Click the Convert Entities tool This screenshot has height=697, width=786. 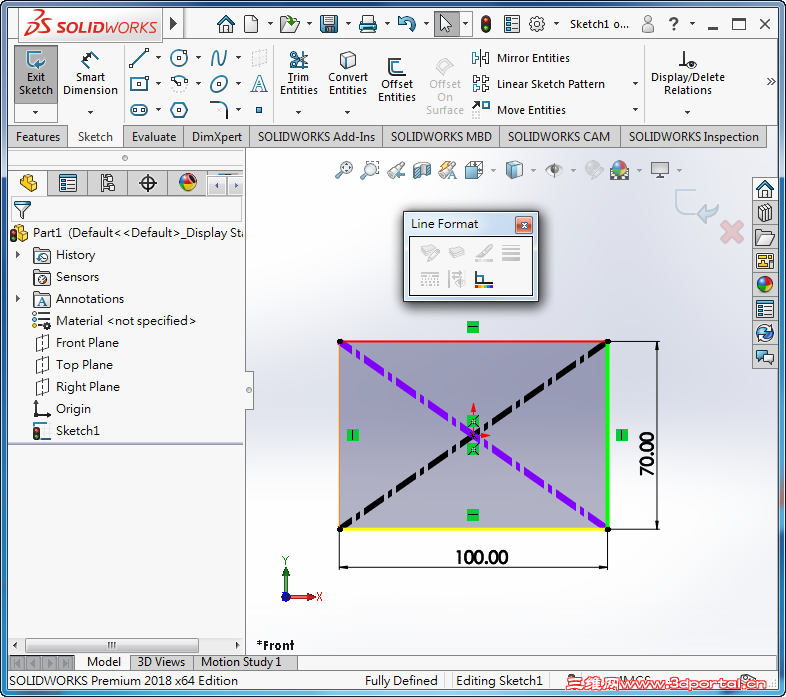point(348,73)
